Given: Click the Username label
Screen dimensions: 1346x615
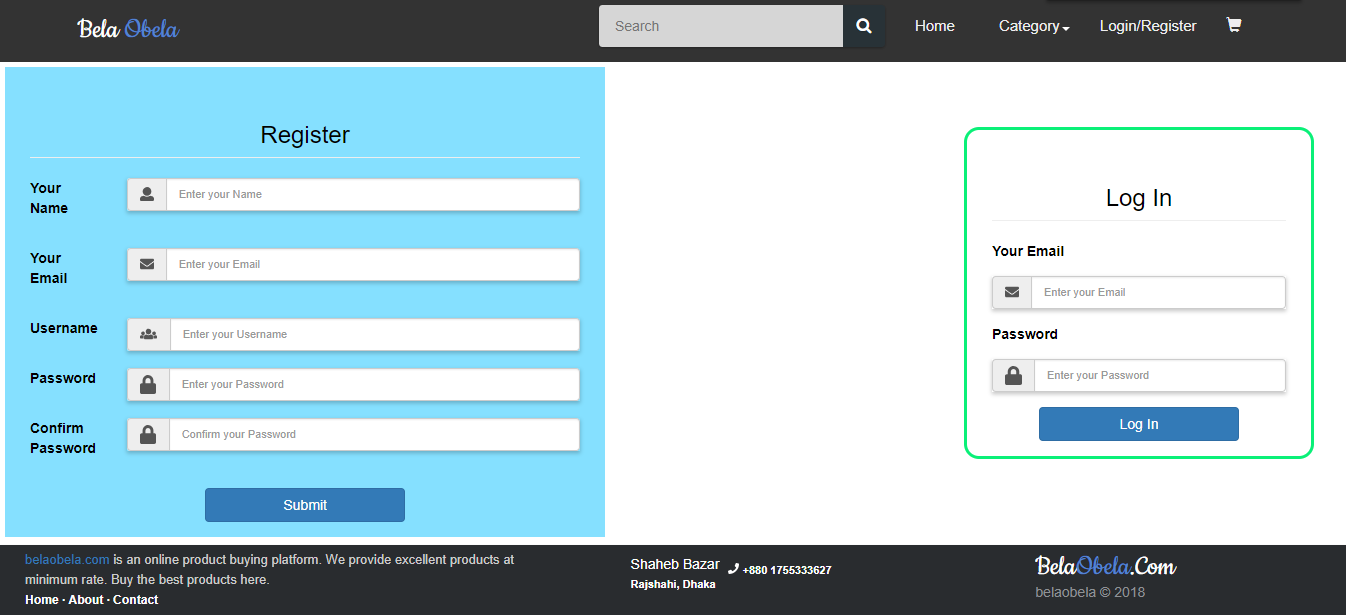Looking at the screenshot, I should [64, 328].
